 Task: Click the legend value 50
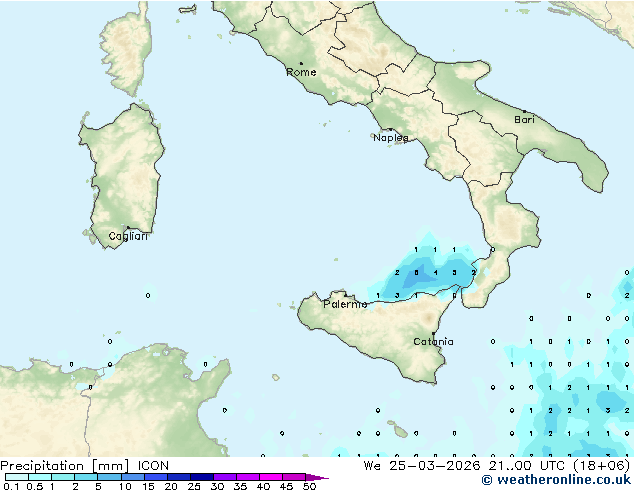click(309, 486)
